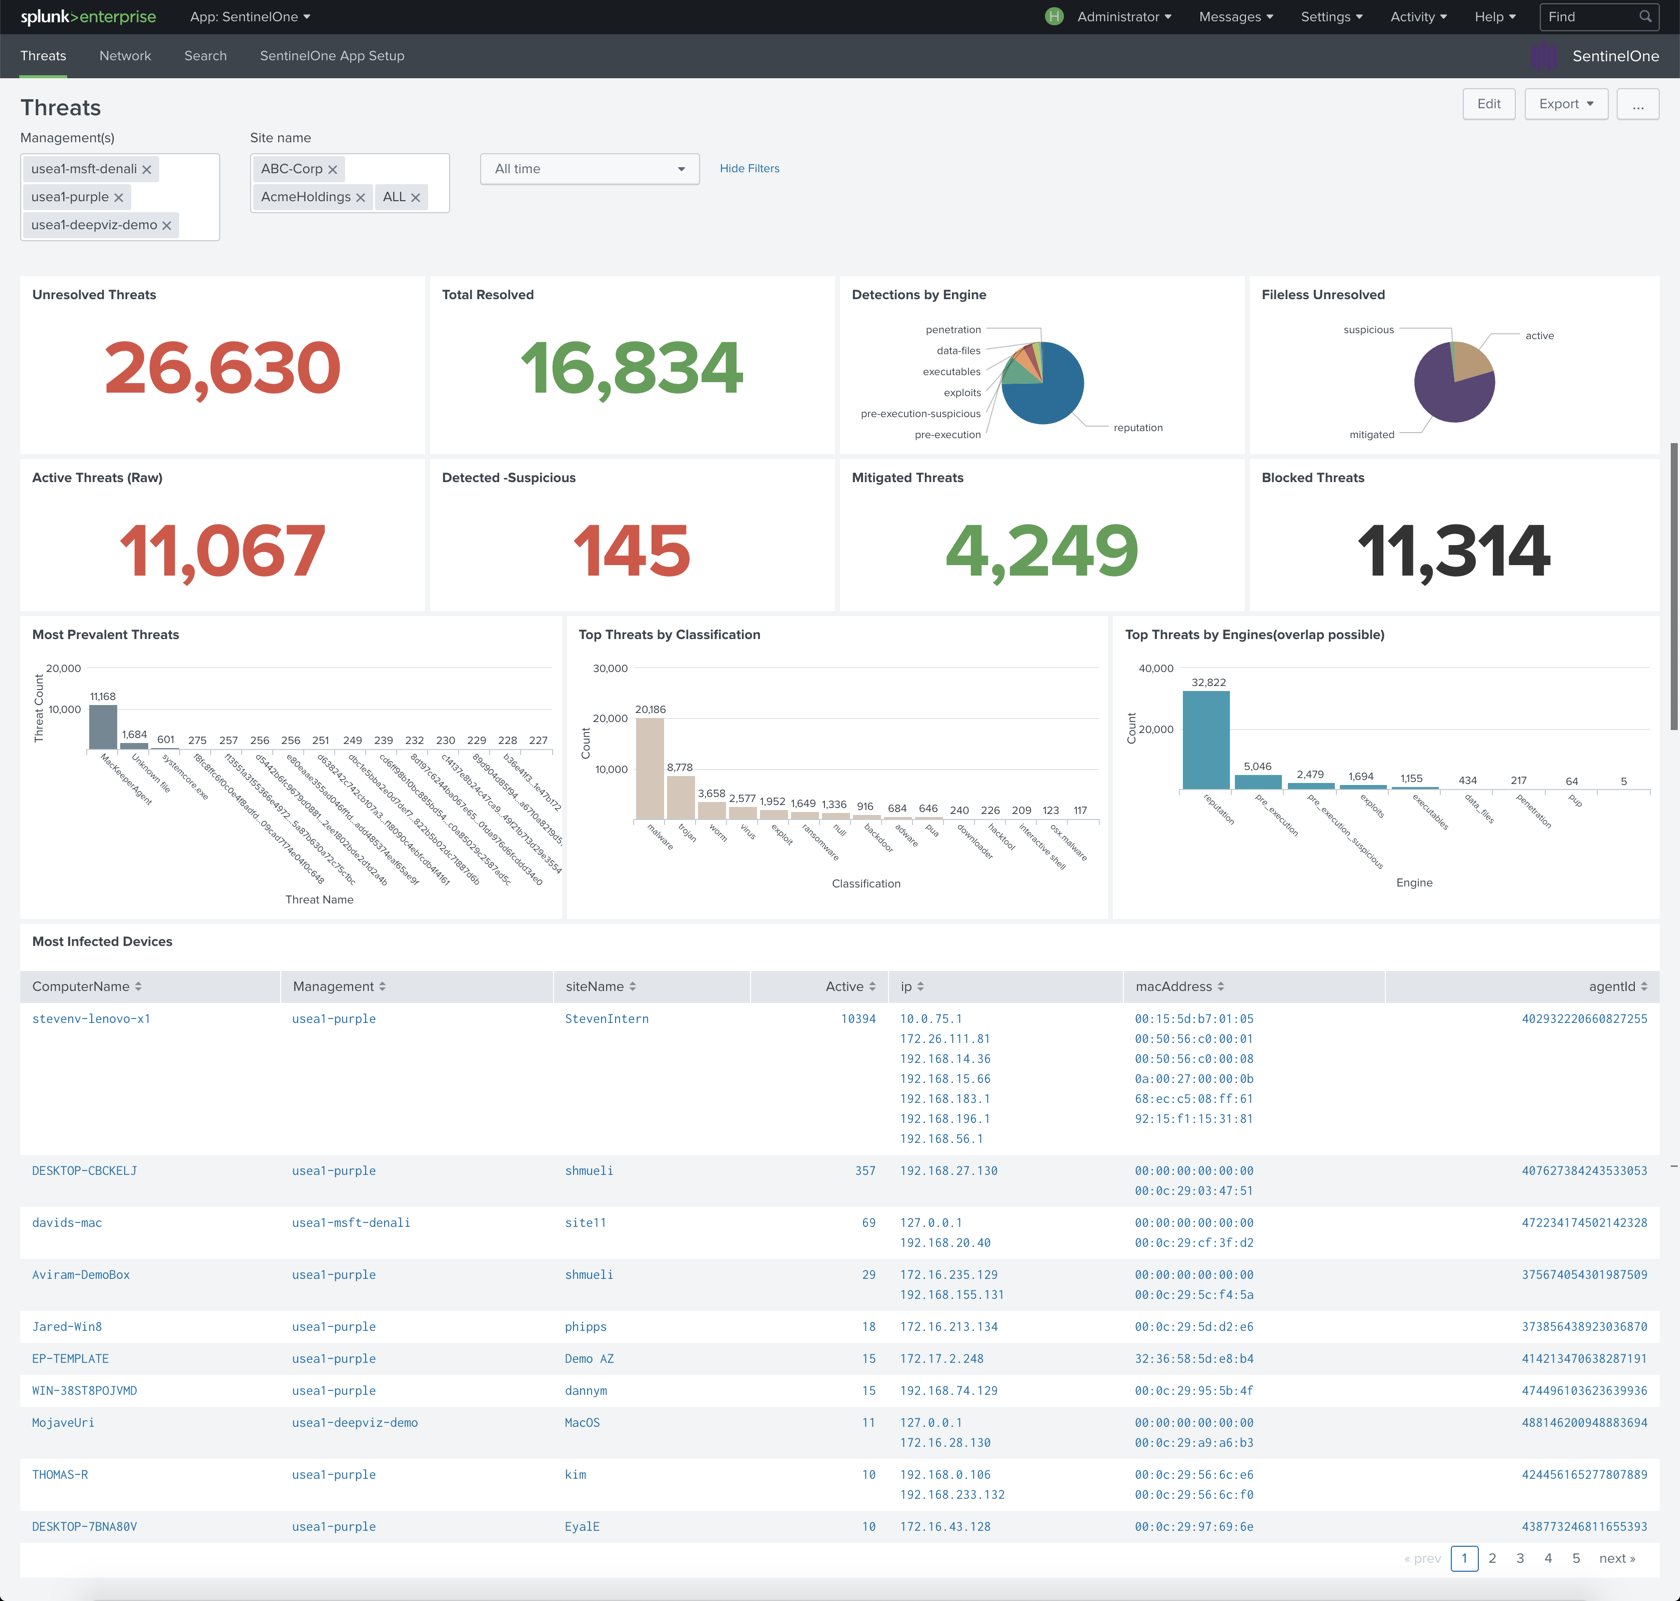
Task: Switch to the Threats tab
Action: pos(43,56)
